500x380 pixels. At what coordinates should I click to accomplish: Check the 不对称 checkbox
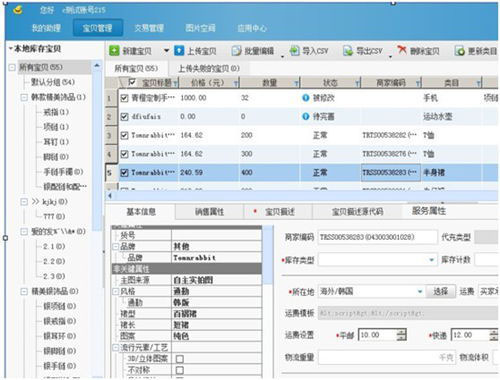point(180,370)
